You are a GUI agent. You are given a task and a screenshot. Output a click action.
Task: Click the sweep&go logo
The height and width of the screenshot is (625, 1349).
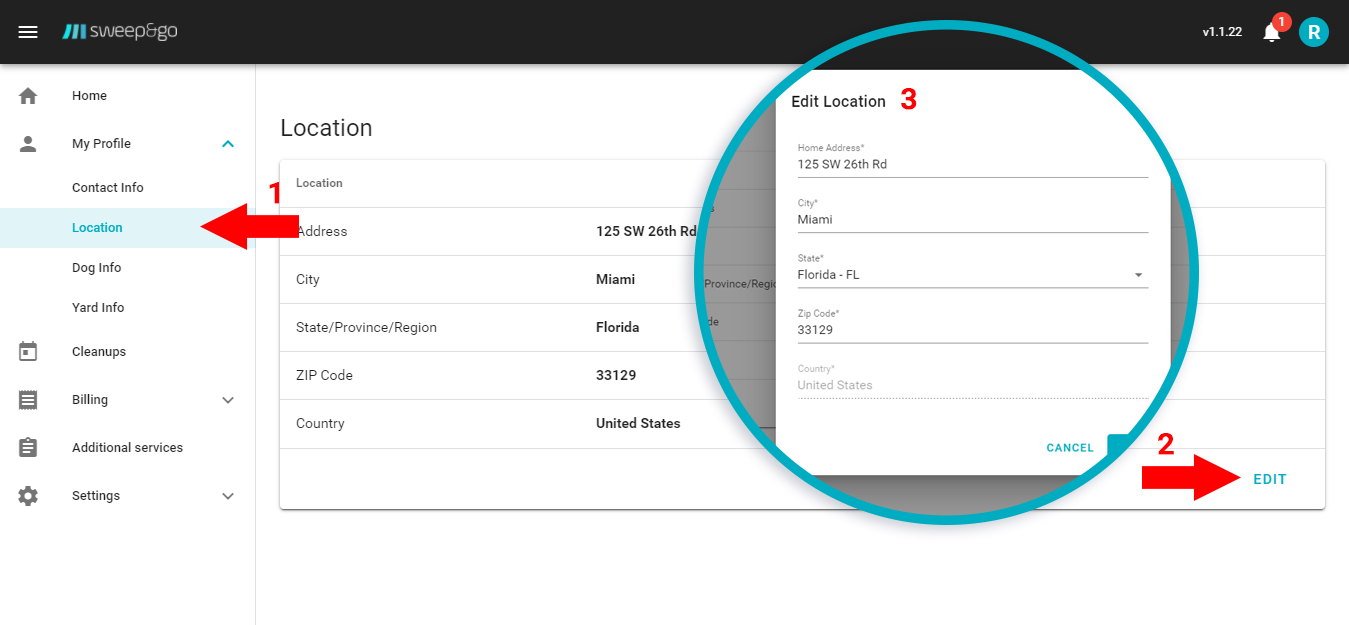120,32
